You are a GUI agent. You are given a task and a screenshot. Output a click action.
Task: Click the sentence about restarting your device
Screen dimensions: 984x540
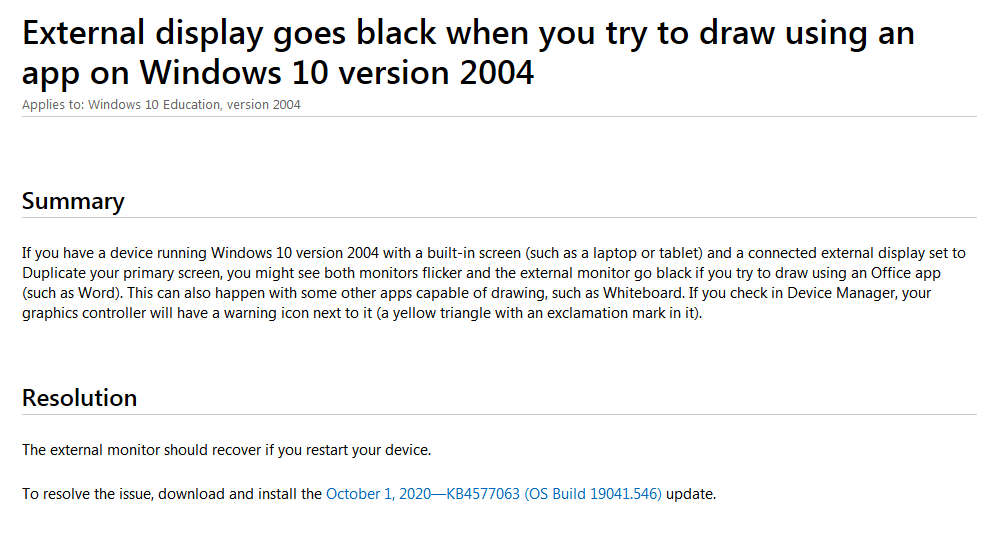[227, 450]
